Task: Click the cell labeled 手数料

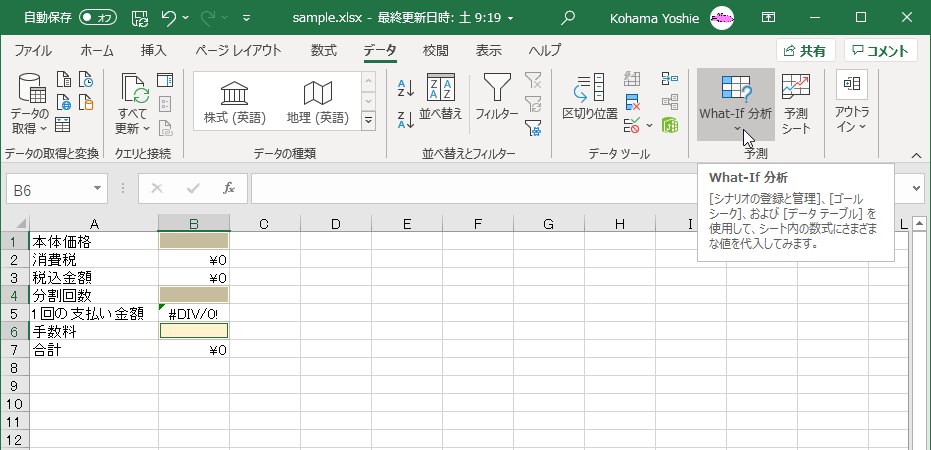Action: tap(93, 332)
